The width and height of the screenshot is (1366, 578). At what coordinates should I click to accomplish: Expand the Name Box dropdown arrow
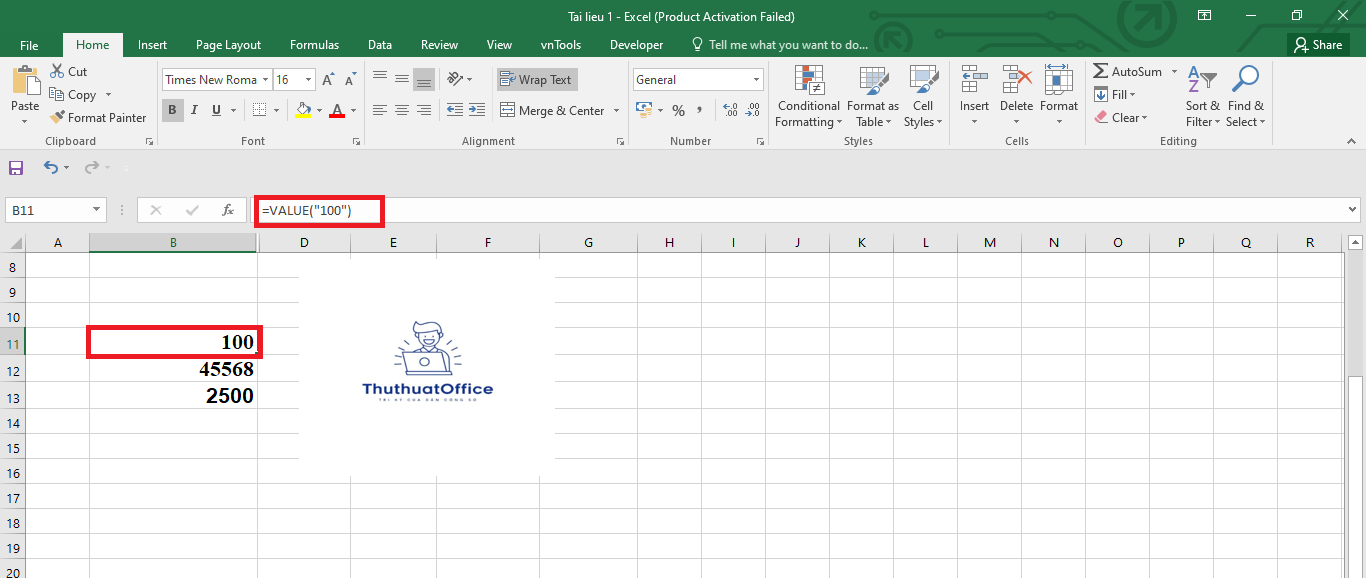pyautogui.click(x=97, y=210)
